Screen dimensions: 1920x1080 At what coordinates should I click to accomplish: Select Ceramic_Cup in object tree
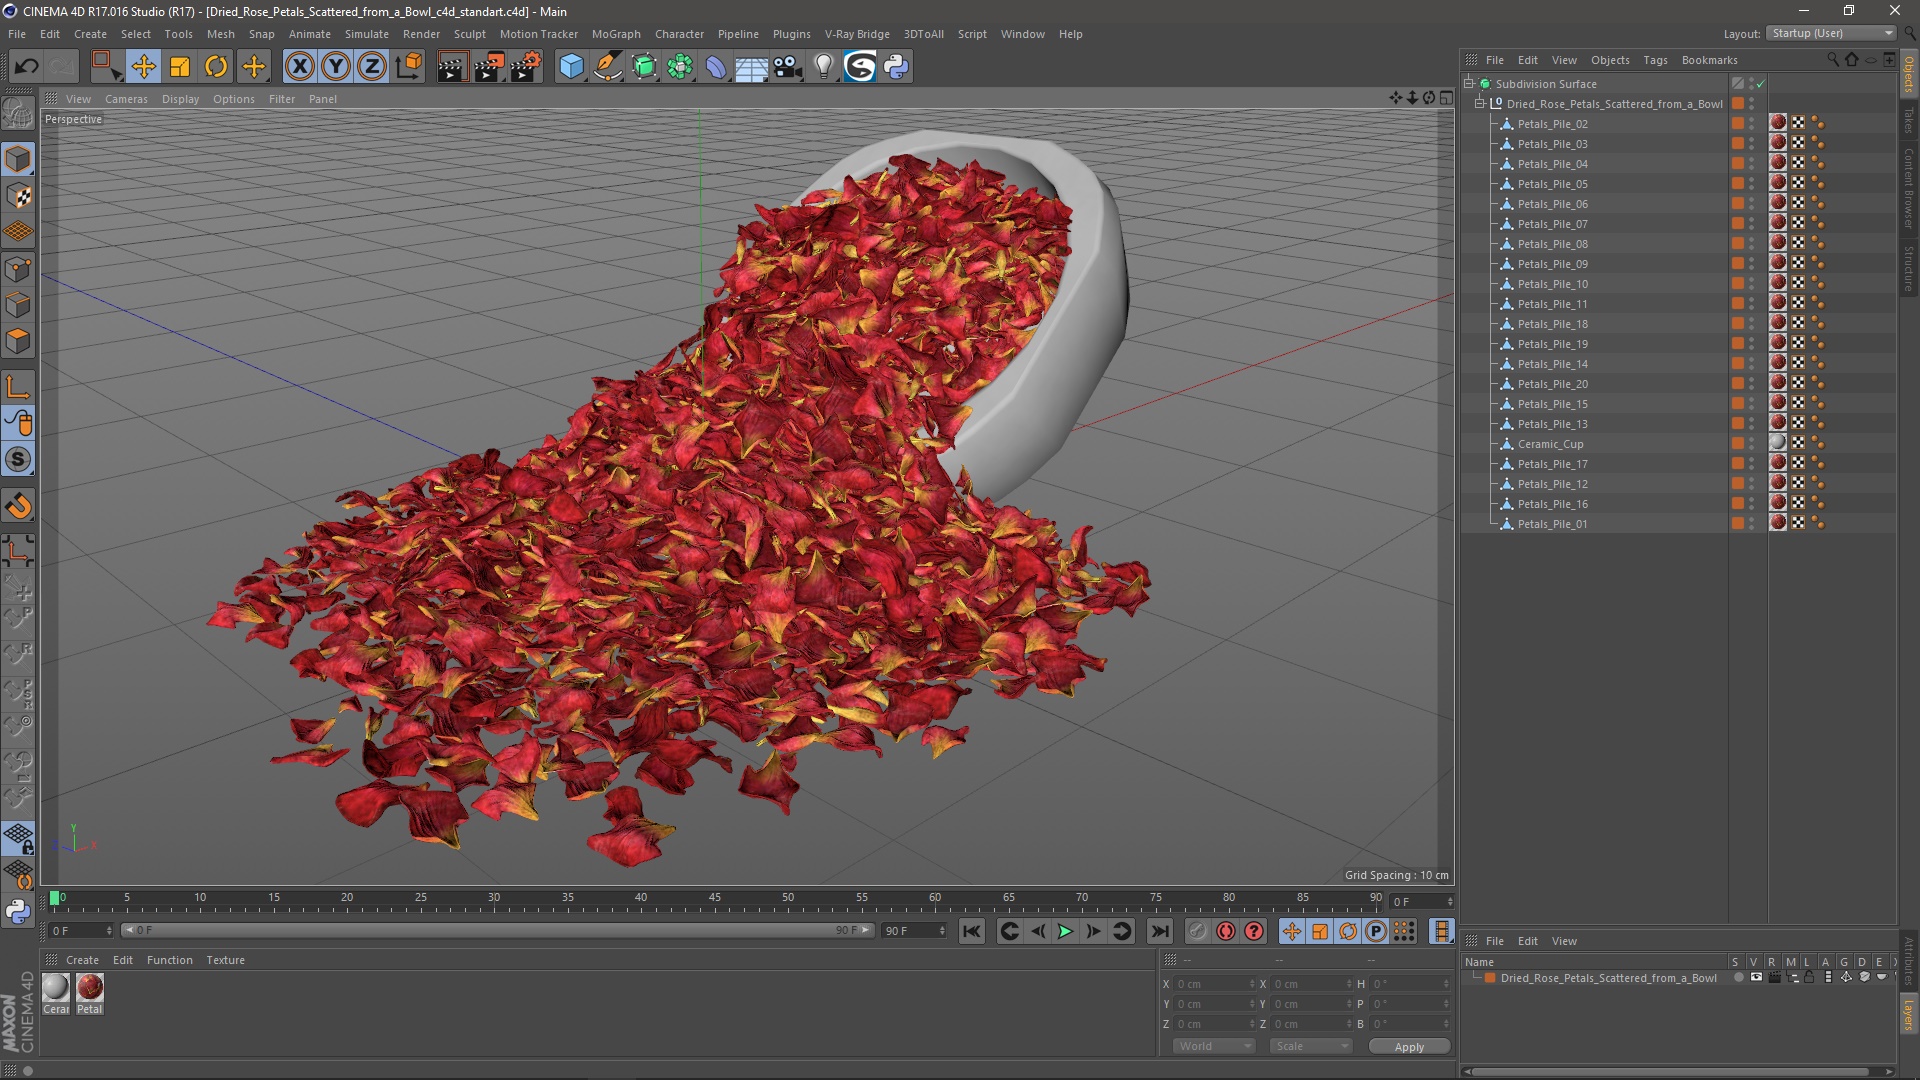click(x=1550, y=444)
